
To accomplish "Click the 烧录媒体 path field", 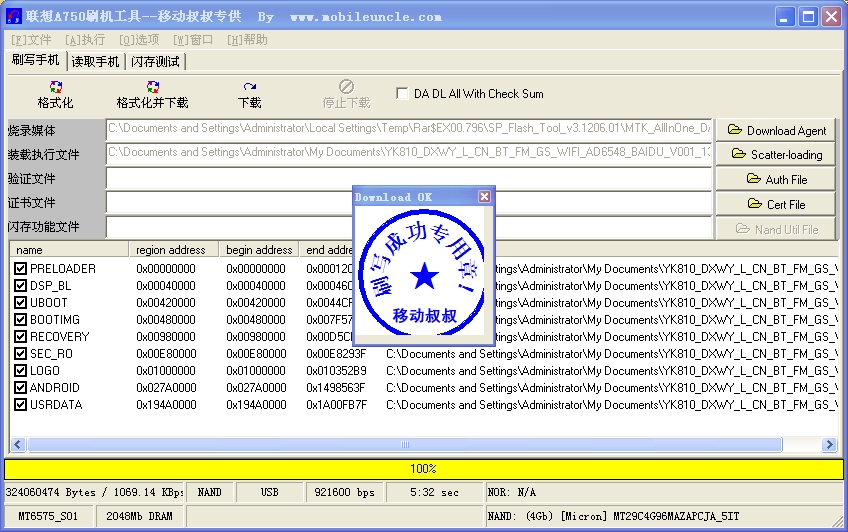I will point(409,129).
